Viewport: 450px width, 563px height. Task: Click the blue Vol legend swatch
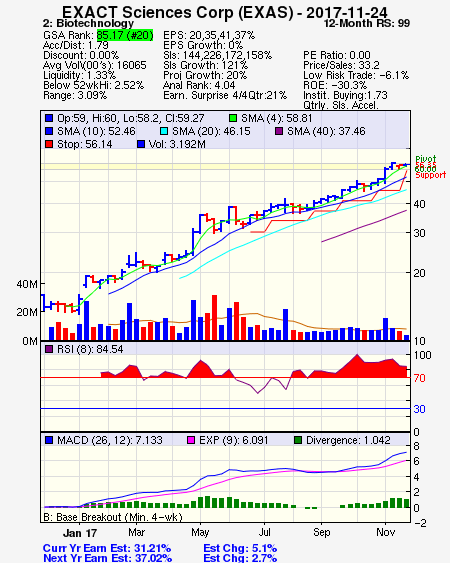click(141, 144)
